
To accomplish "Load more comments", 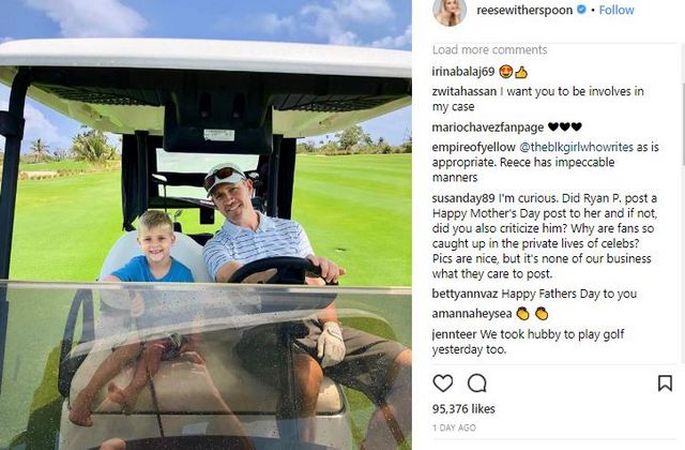I will click(490, 50).
